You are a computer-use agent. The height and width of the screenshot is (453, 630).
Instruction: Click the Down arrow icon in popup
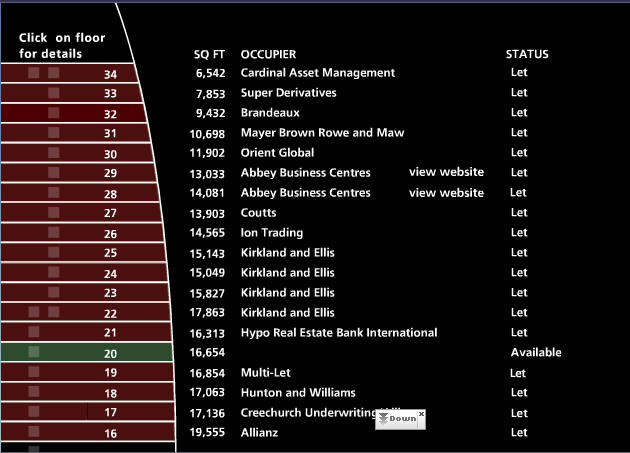[x=383, y=418]
